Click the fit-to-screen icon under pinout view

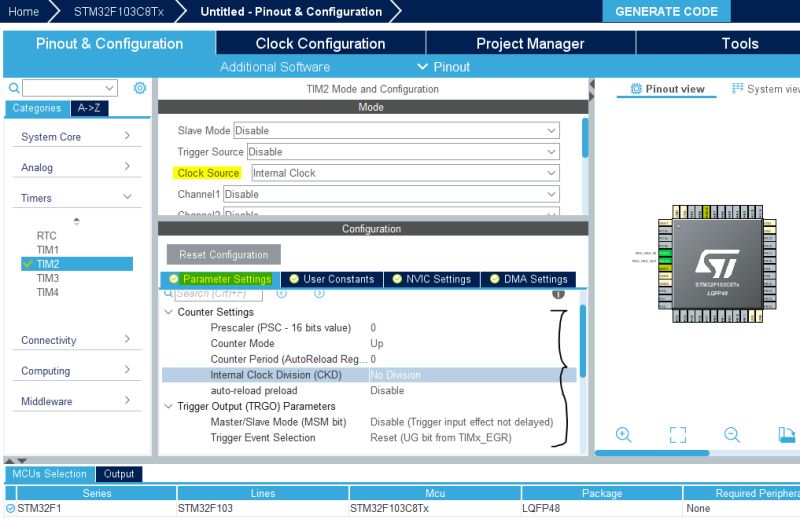click(x=678, y=435)
